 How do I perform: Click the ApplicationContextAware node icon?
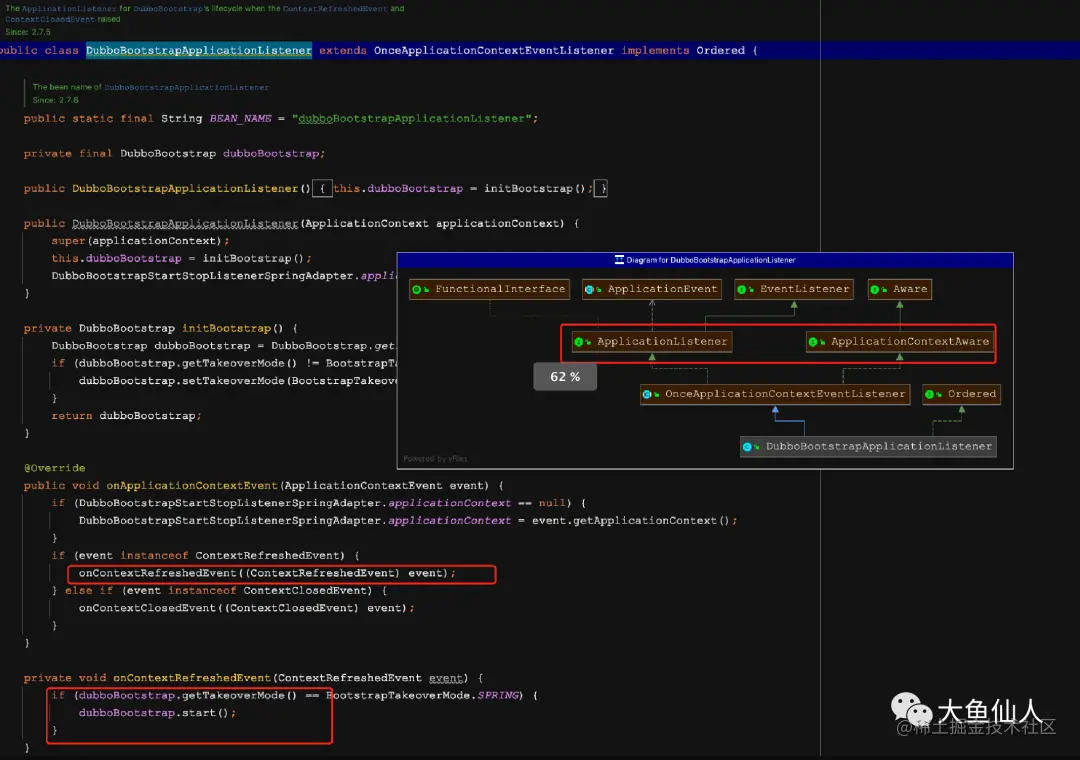(x=813, y=342)
